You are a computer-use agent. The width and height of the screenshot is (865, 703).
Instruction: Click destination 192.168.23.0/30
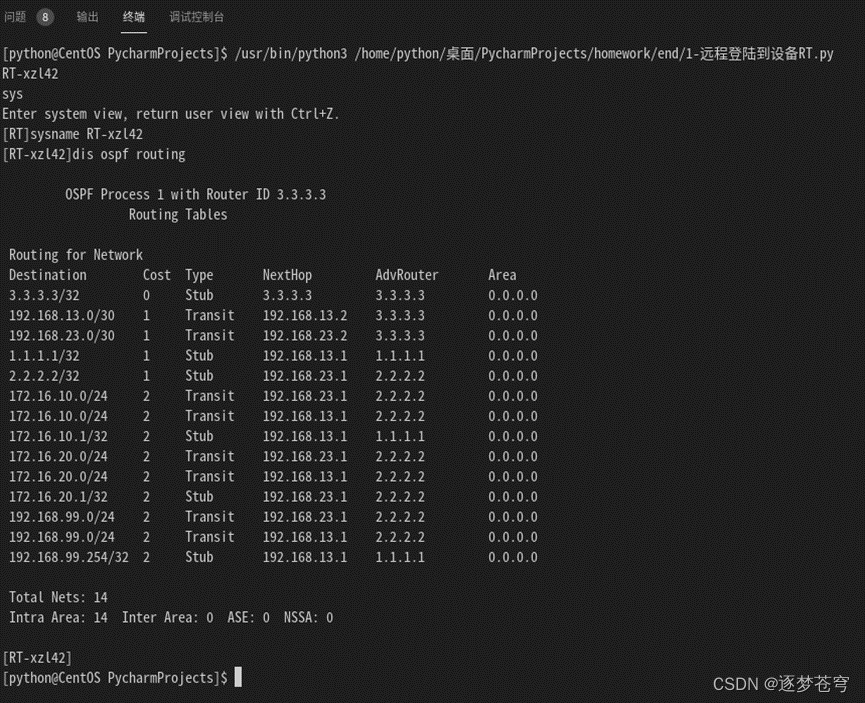(62, 335)
